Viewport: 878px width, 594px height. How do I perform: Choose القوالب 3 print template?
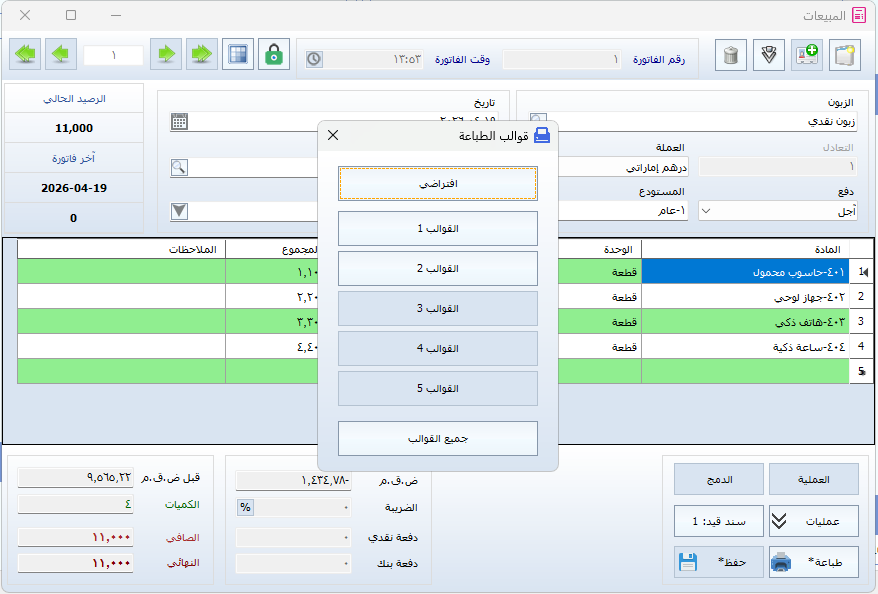point(438,308)
